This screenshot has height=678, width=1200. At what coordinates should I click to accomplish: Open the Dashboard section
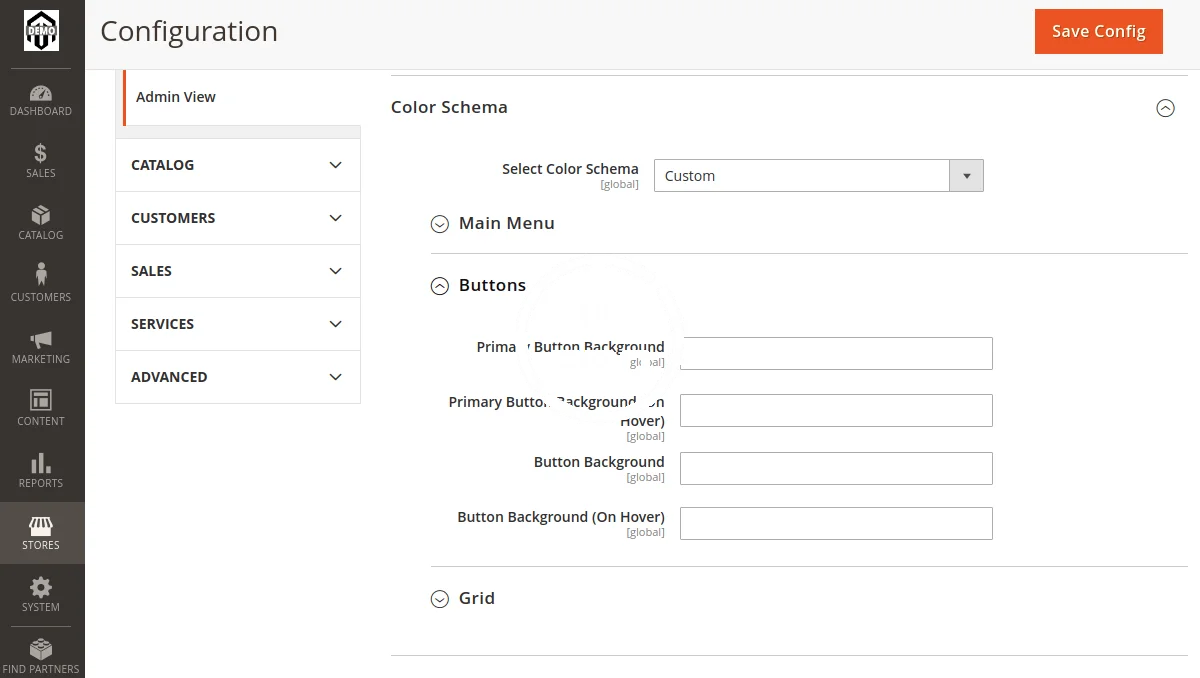(41, 100)
